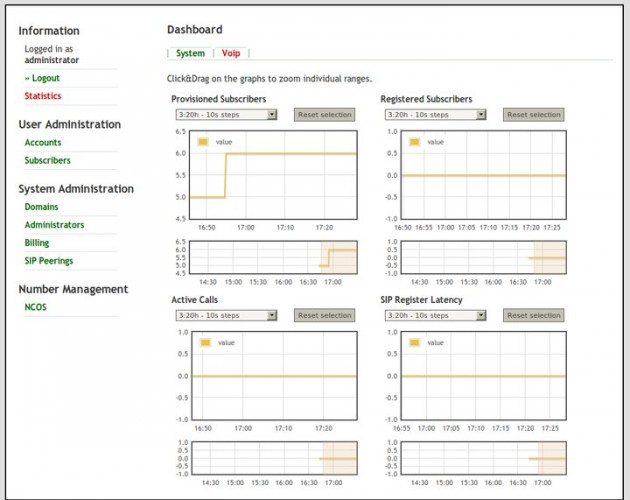
Task: Open Active Calls time range dropdown
Action: [225, 315]
